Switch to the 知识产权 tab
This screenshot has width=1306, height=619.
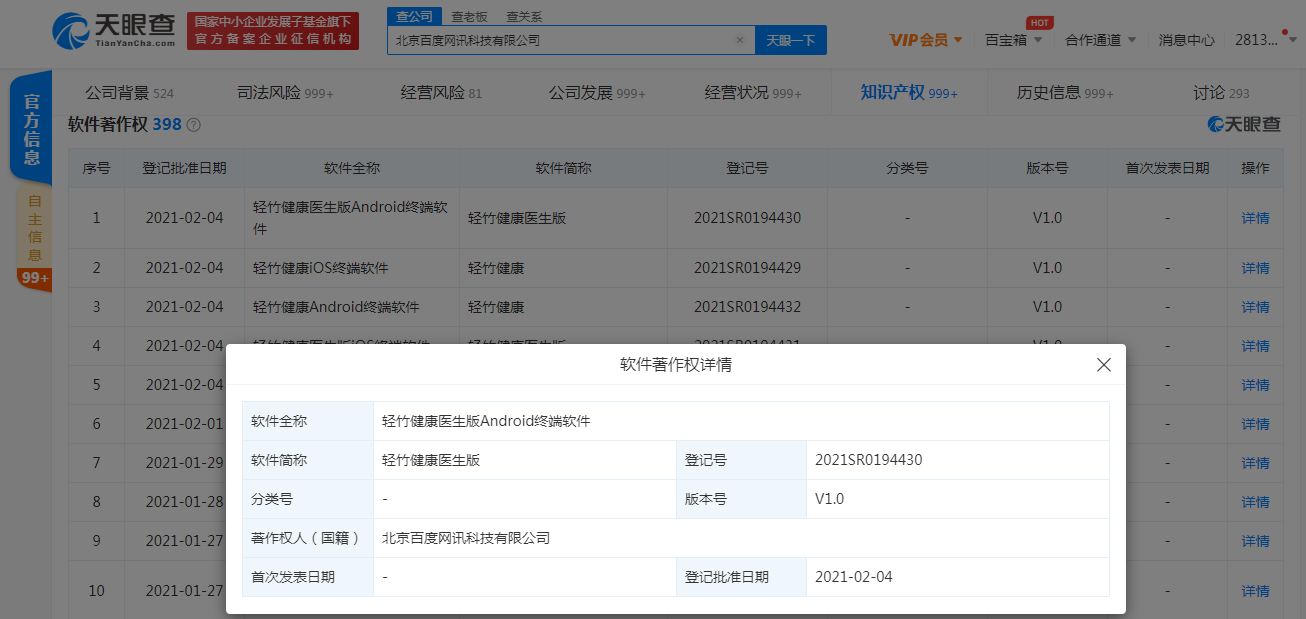[909, 93]
